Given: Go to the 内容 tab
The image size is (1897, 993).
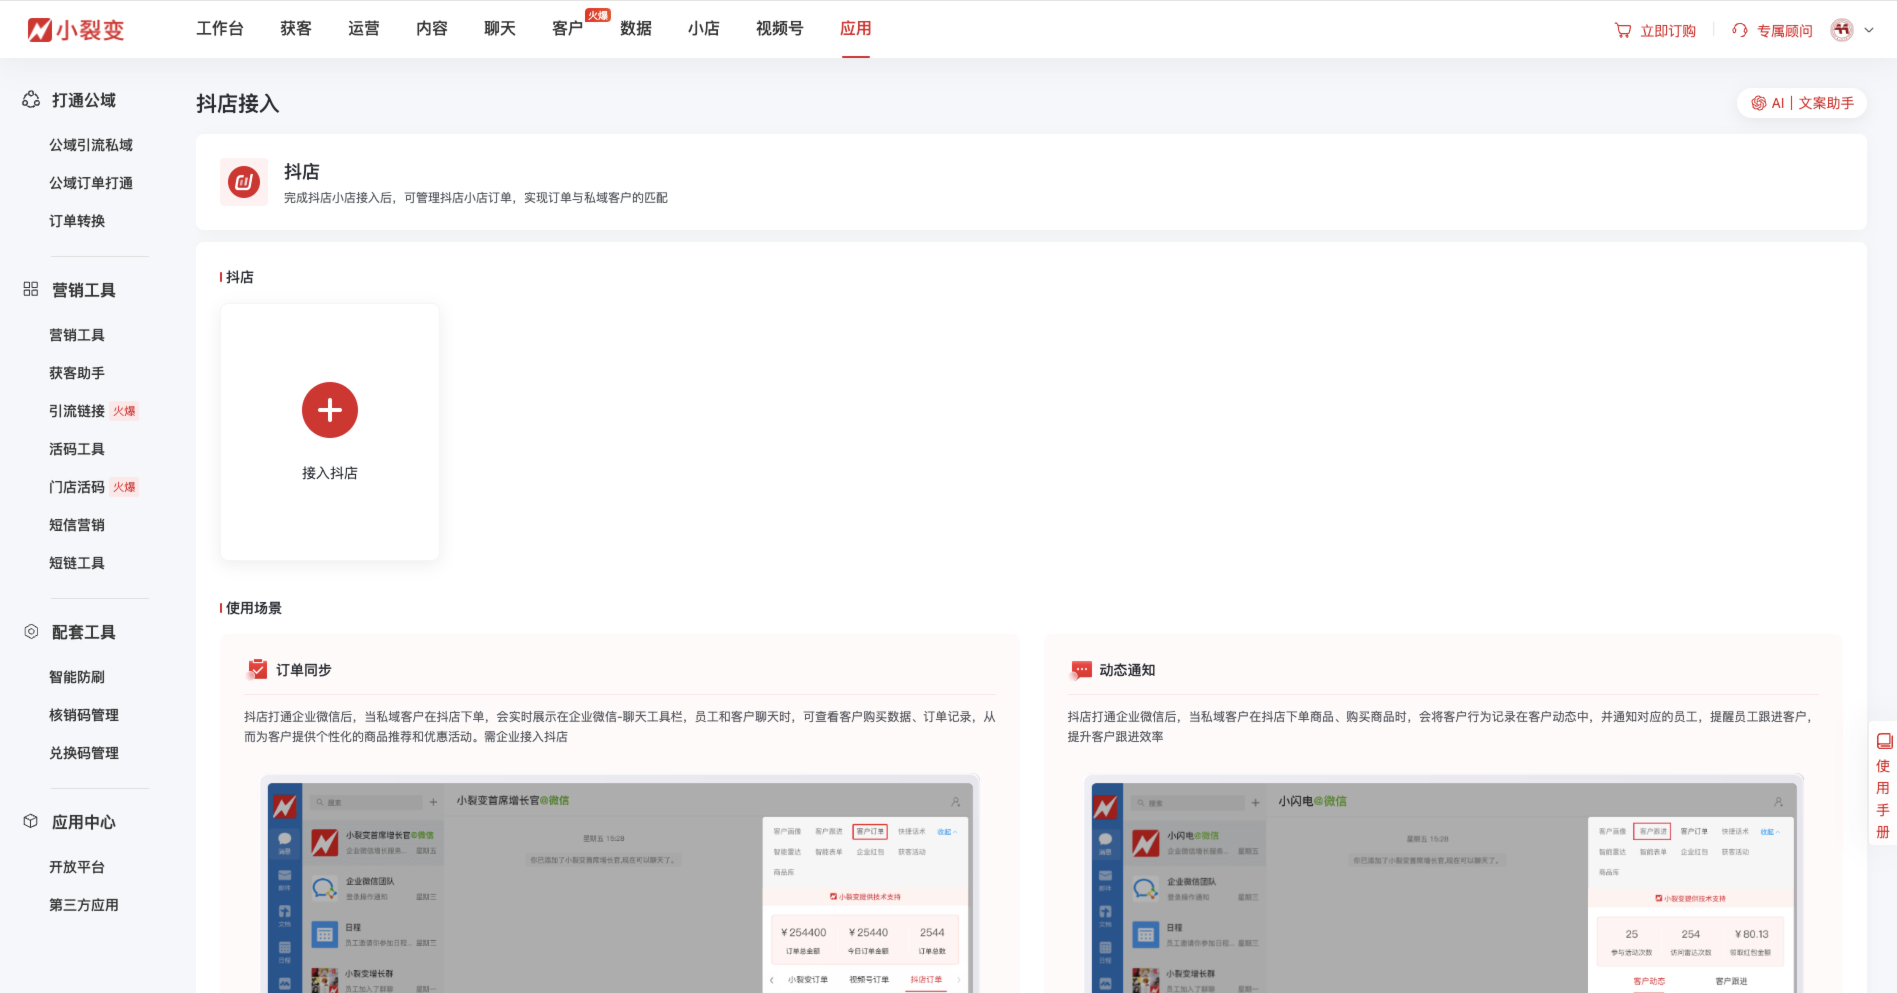Looking at the screenshot, I should [432, 29].
